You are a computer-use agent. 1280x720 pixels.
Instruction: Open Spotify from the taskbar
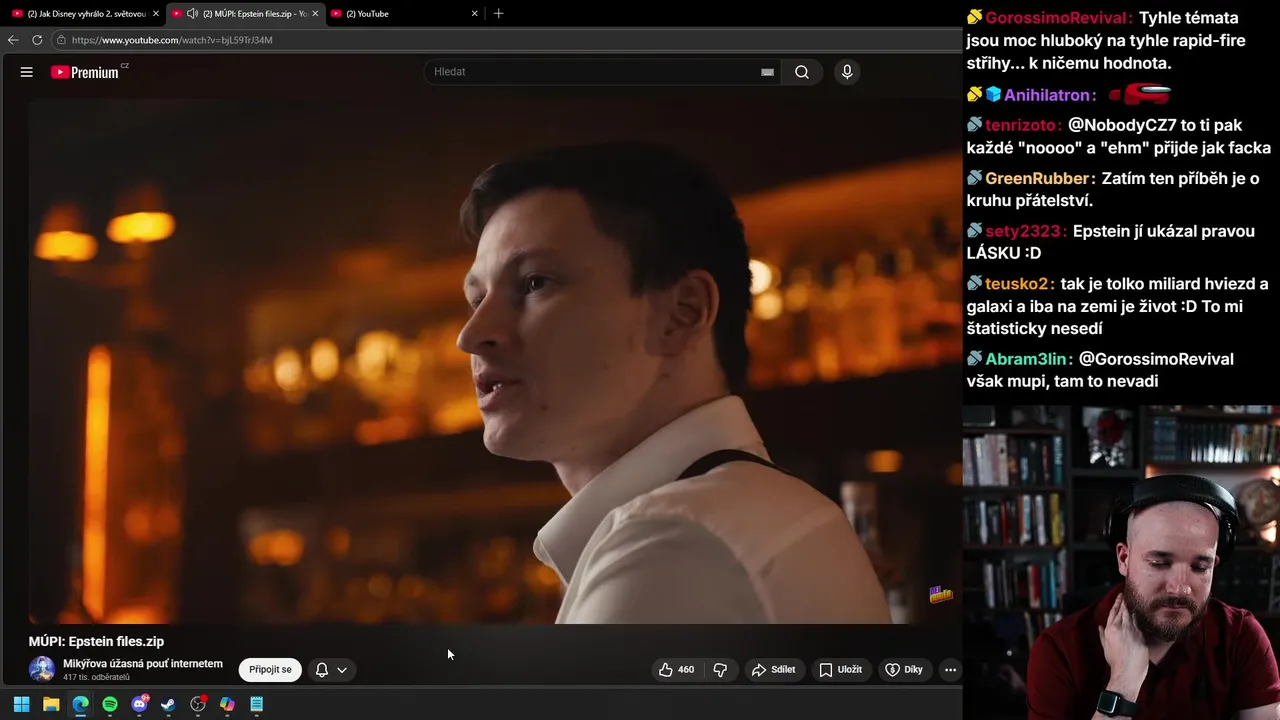click(x=110, y=704)
